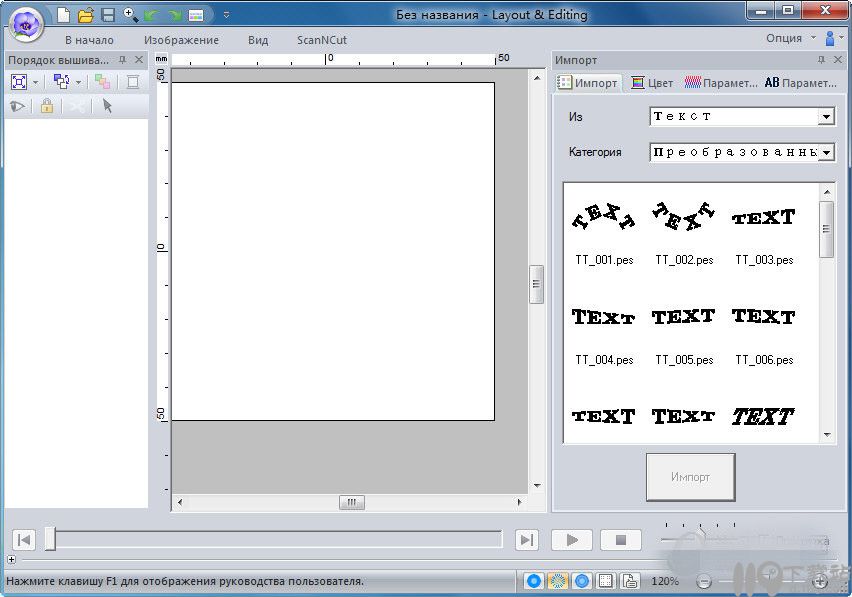Open the Изображение tab
Viewport: 852px width, 597px height.
(x=181, y=40)
